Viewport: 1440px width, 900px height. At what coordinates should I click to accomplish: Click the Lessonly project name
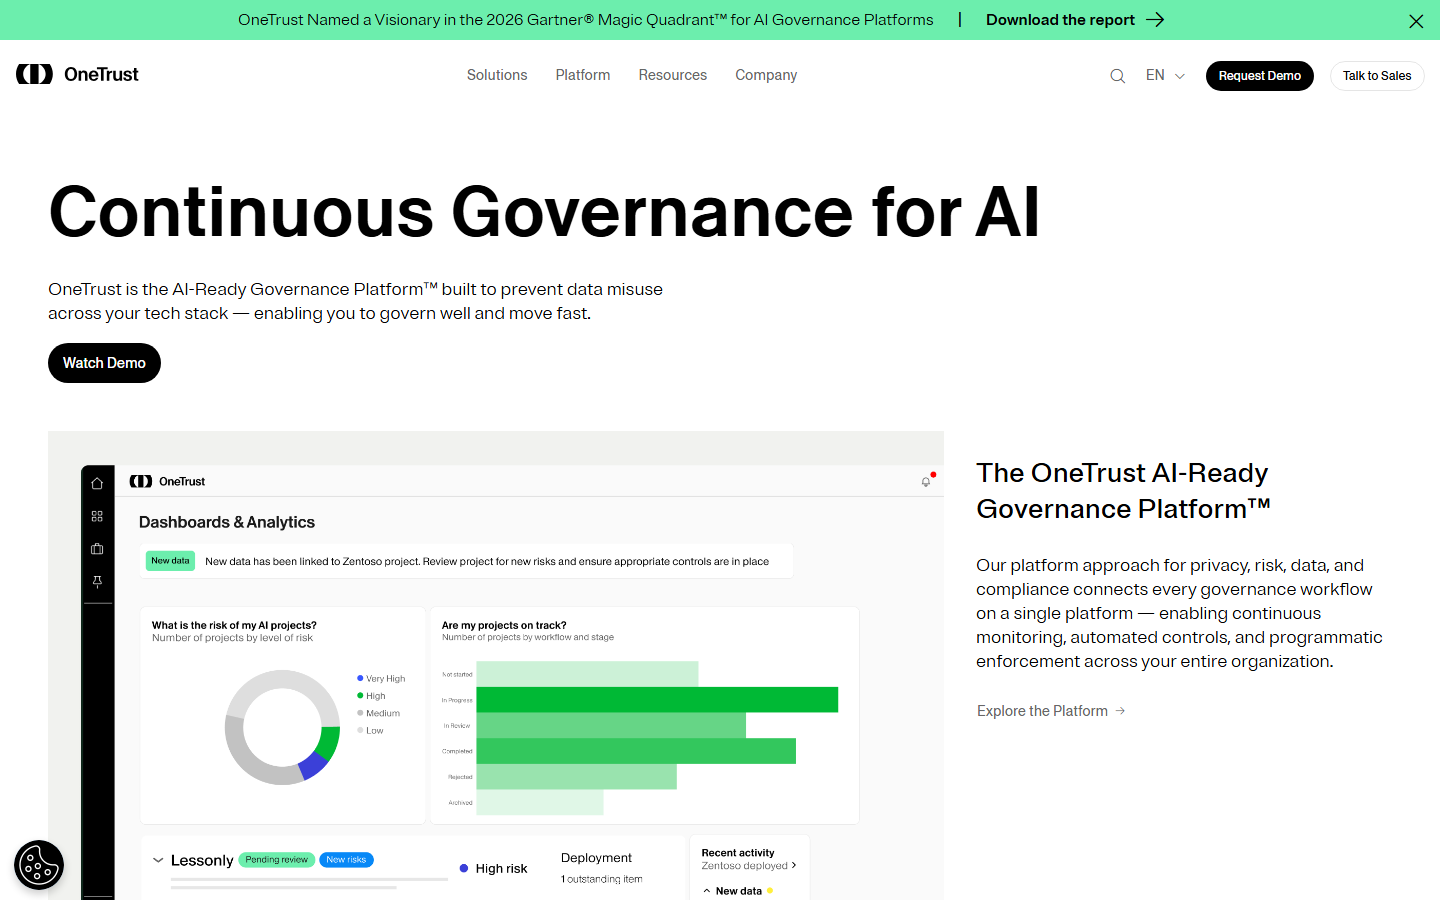(x=202, y=860)
